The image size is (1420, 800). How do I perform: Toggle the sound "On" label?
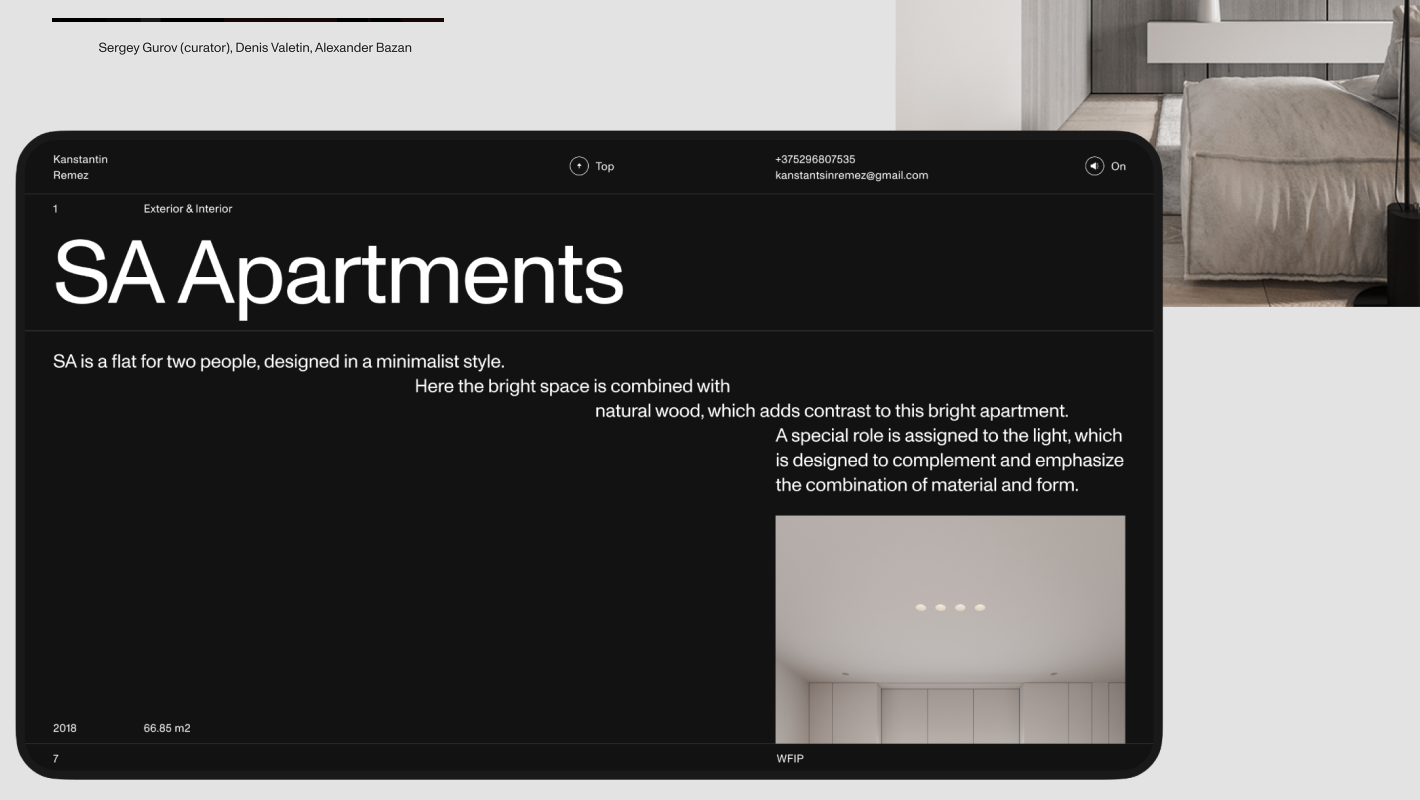1118,167
